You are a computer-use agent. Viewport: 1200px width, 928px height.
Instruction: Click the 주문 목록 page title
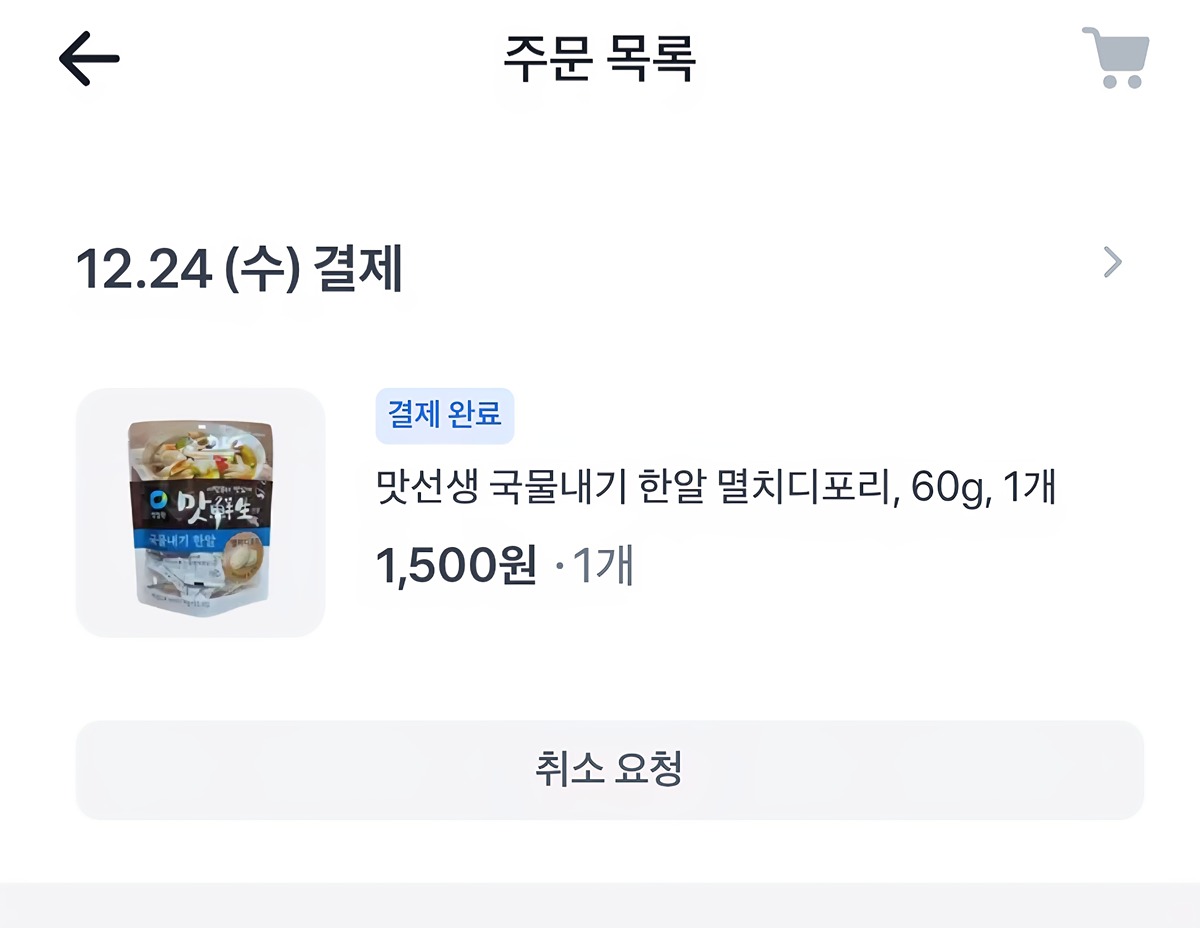pyautogui.click(x=599, y=58)
